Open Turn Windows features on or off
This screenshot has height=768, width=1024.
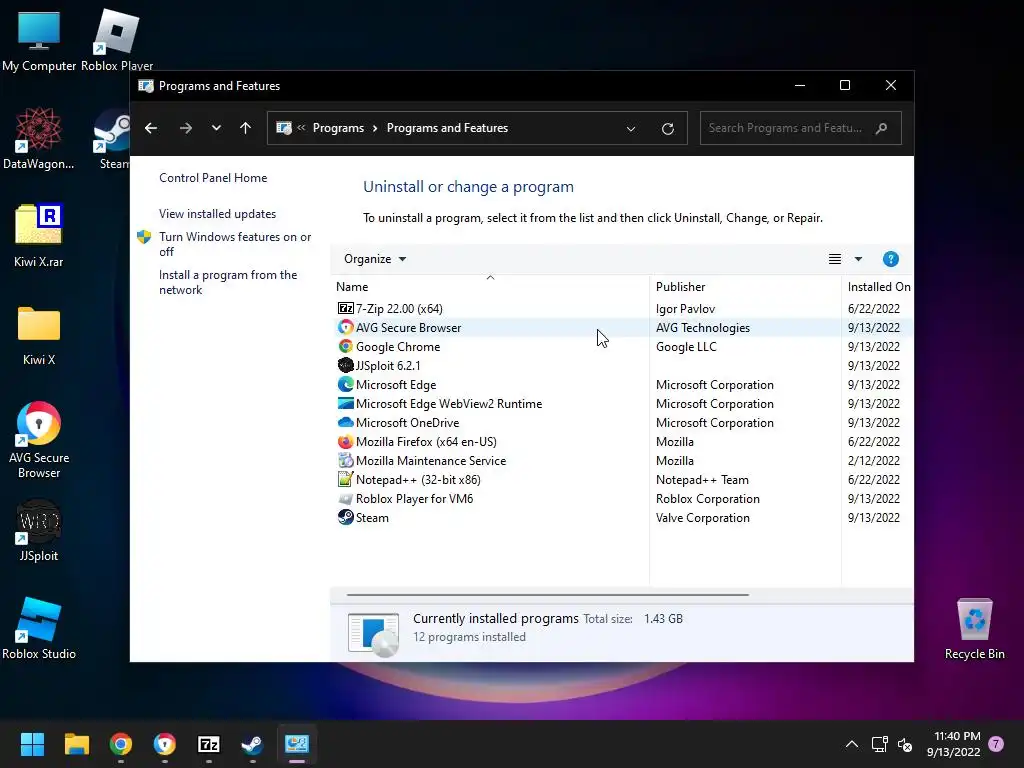pyautogui.click(x=234, y=244)
